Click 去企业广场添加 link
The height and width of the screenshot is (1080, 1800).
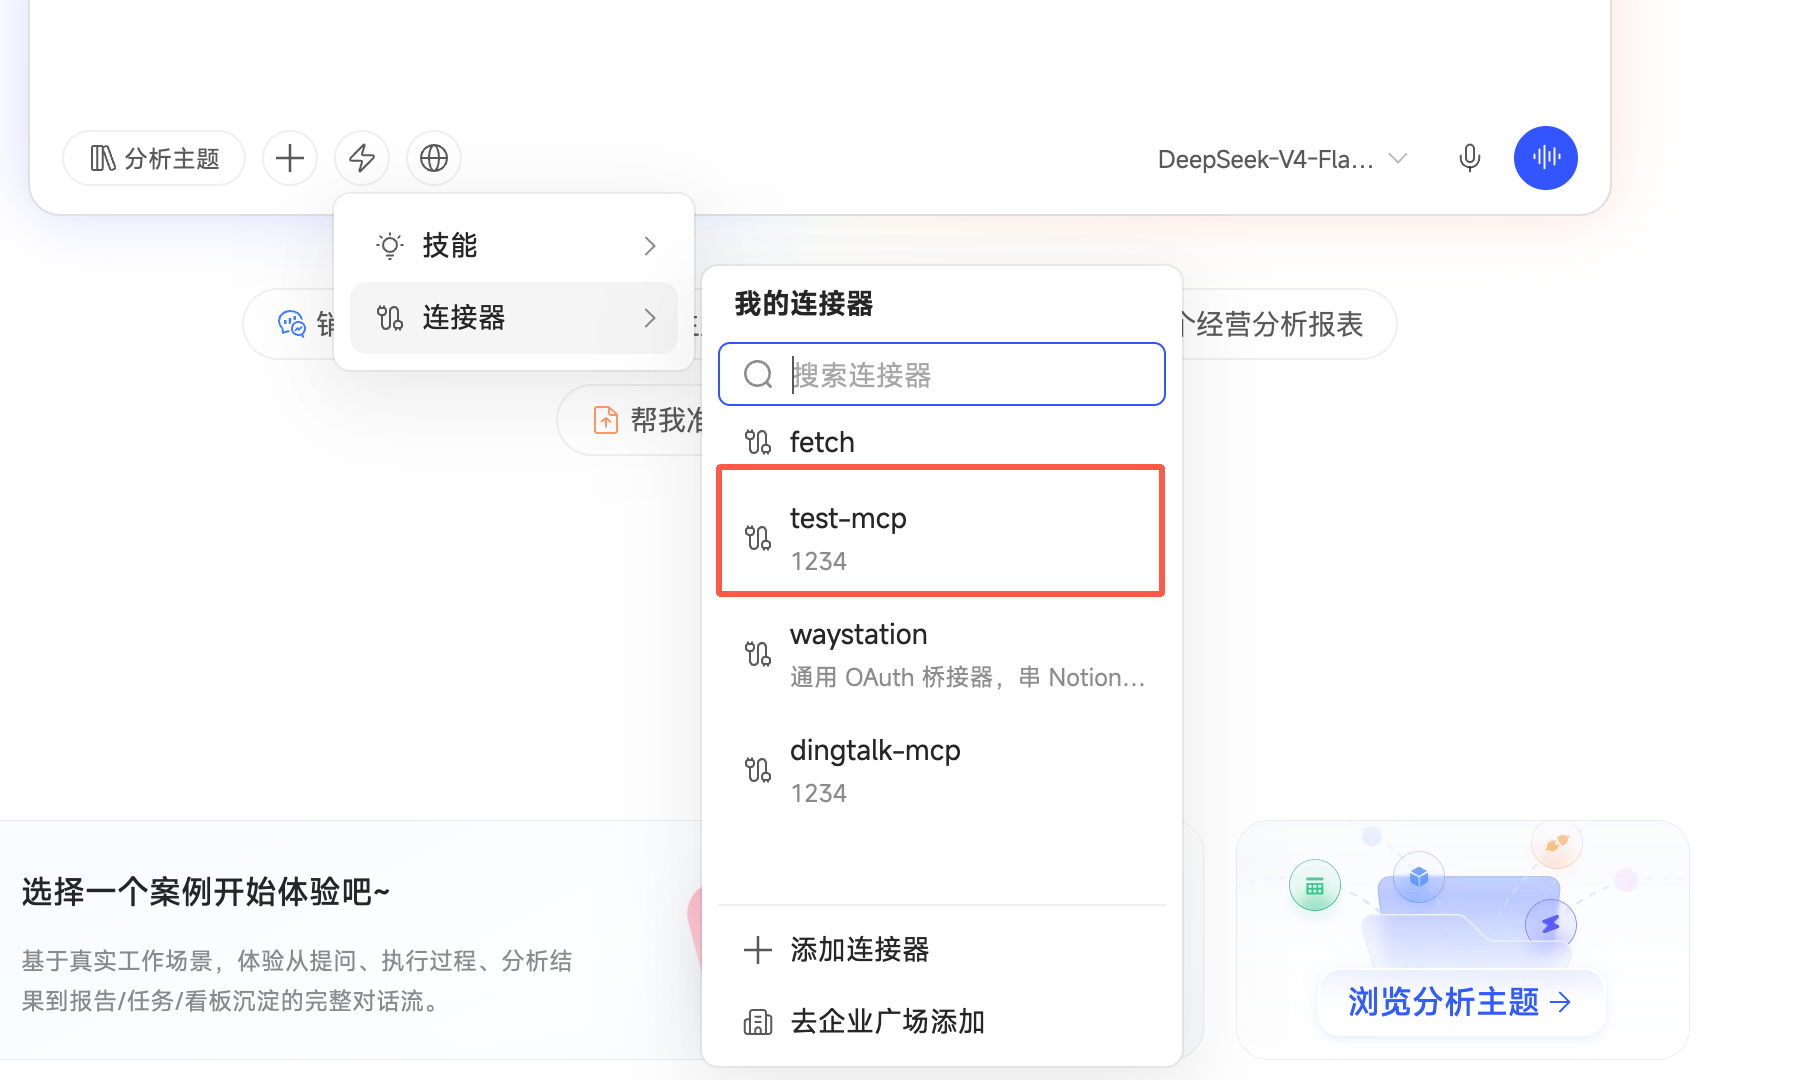(942, 1021)
